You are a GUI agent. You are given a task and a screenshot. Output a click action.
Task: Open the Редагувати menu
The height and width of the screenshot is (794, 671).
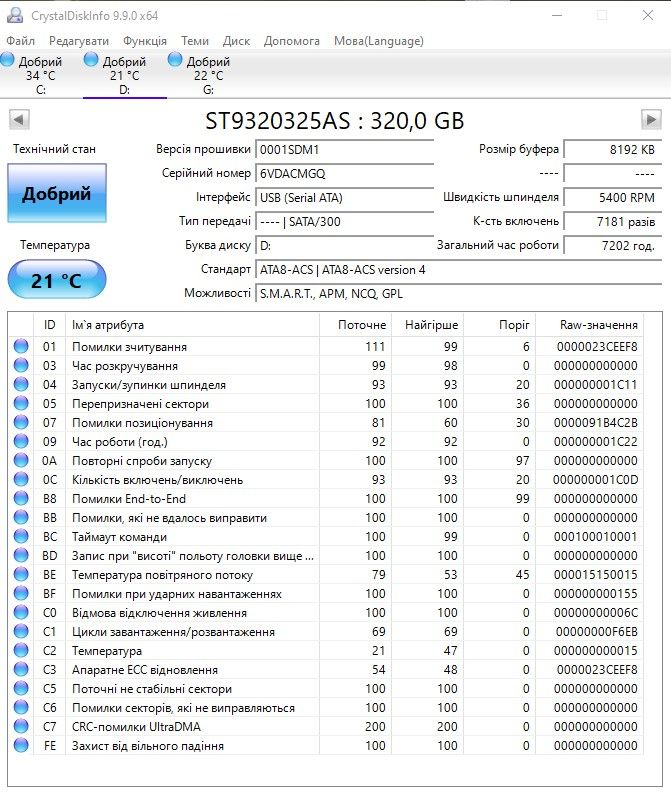pos(78,41)
